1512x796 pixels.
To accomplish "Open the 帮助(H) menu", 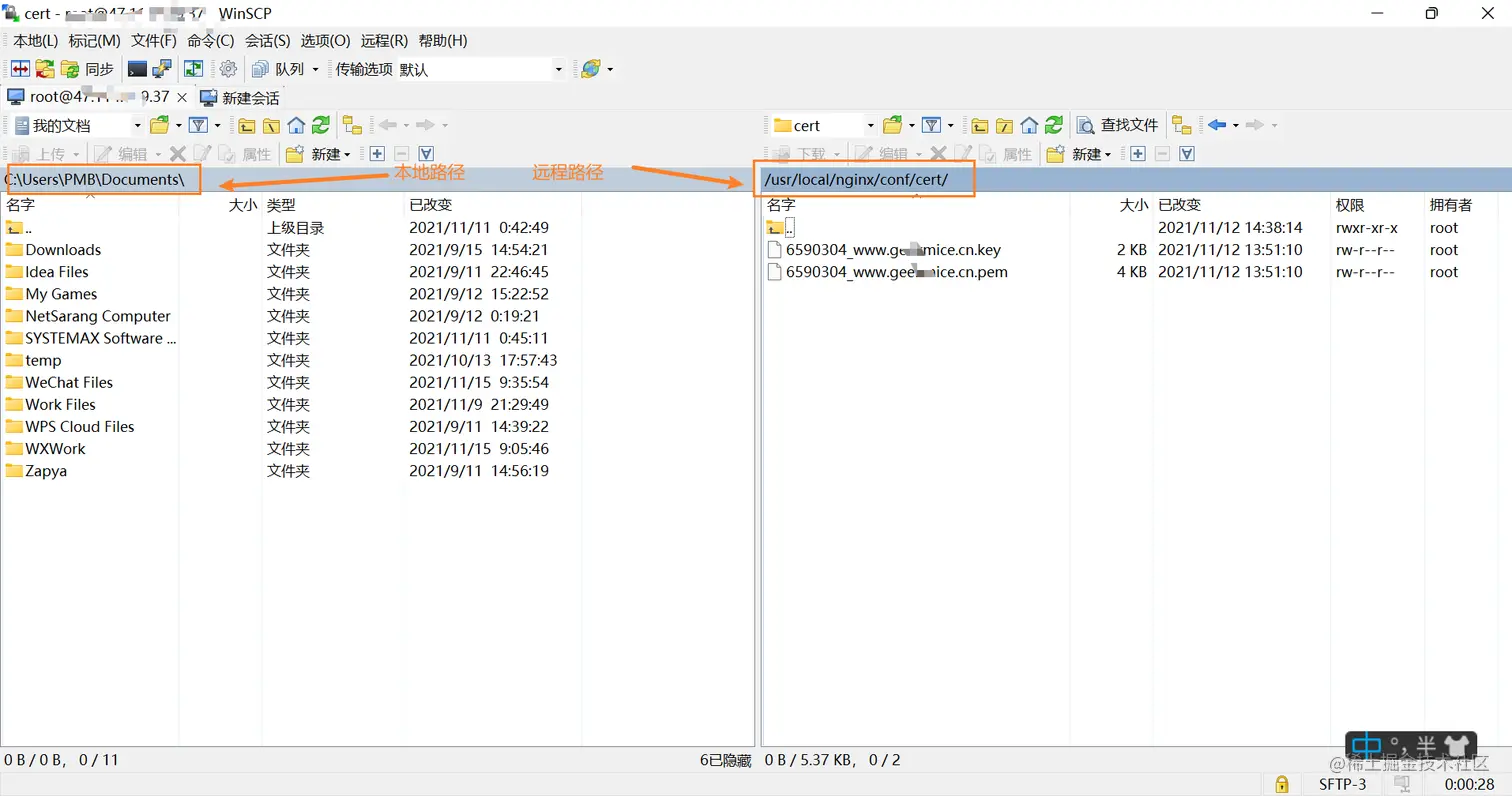I will click(x=443, y=41).
